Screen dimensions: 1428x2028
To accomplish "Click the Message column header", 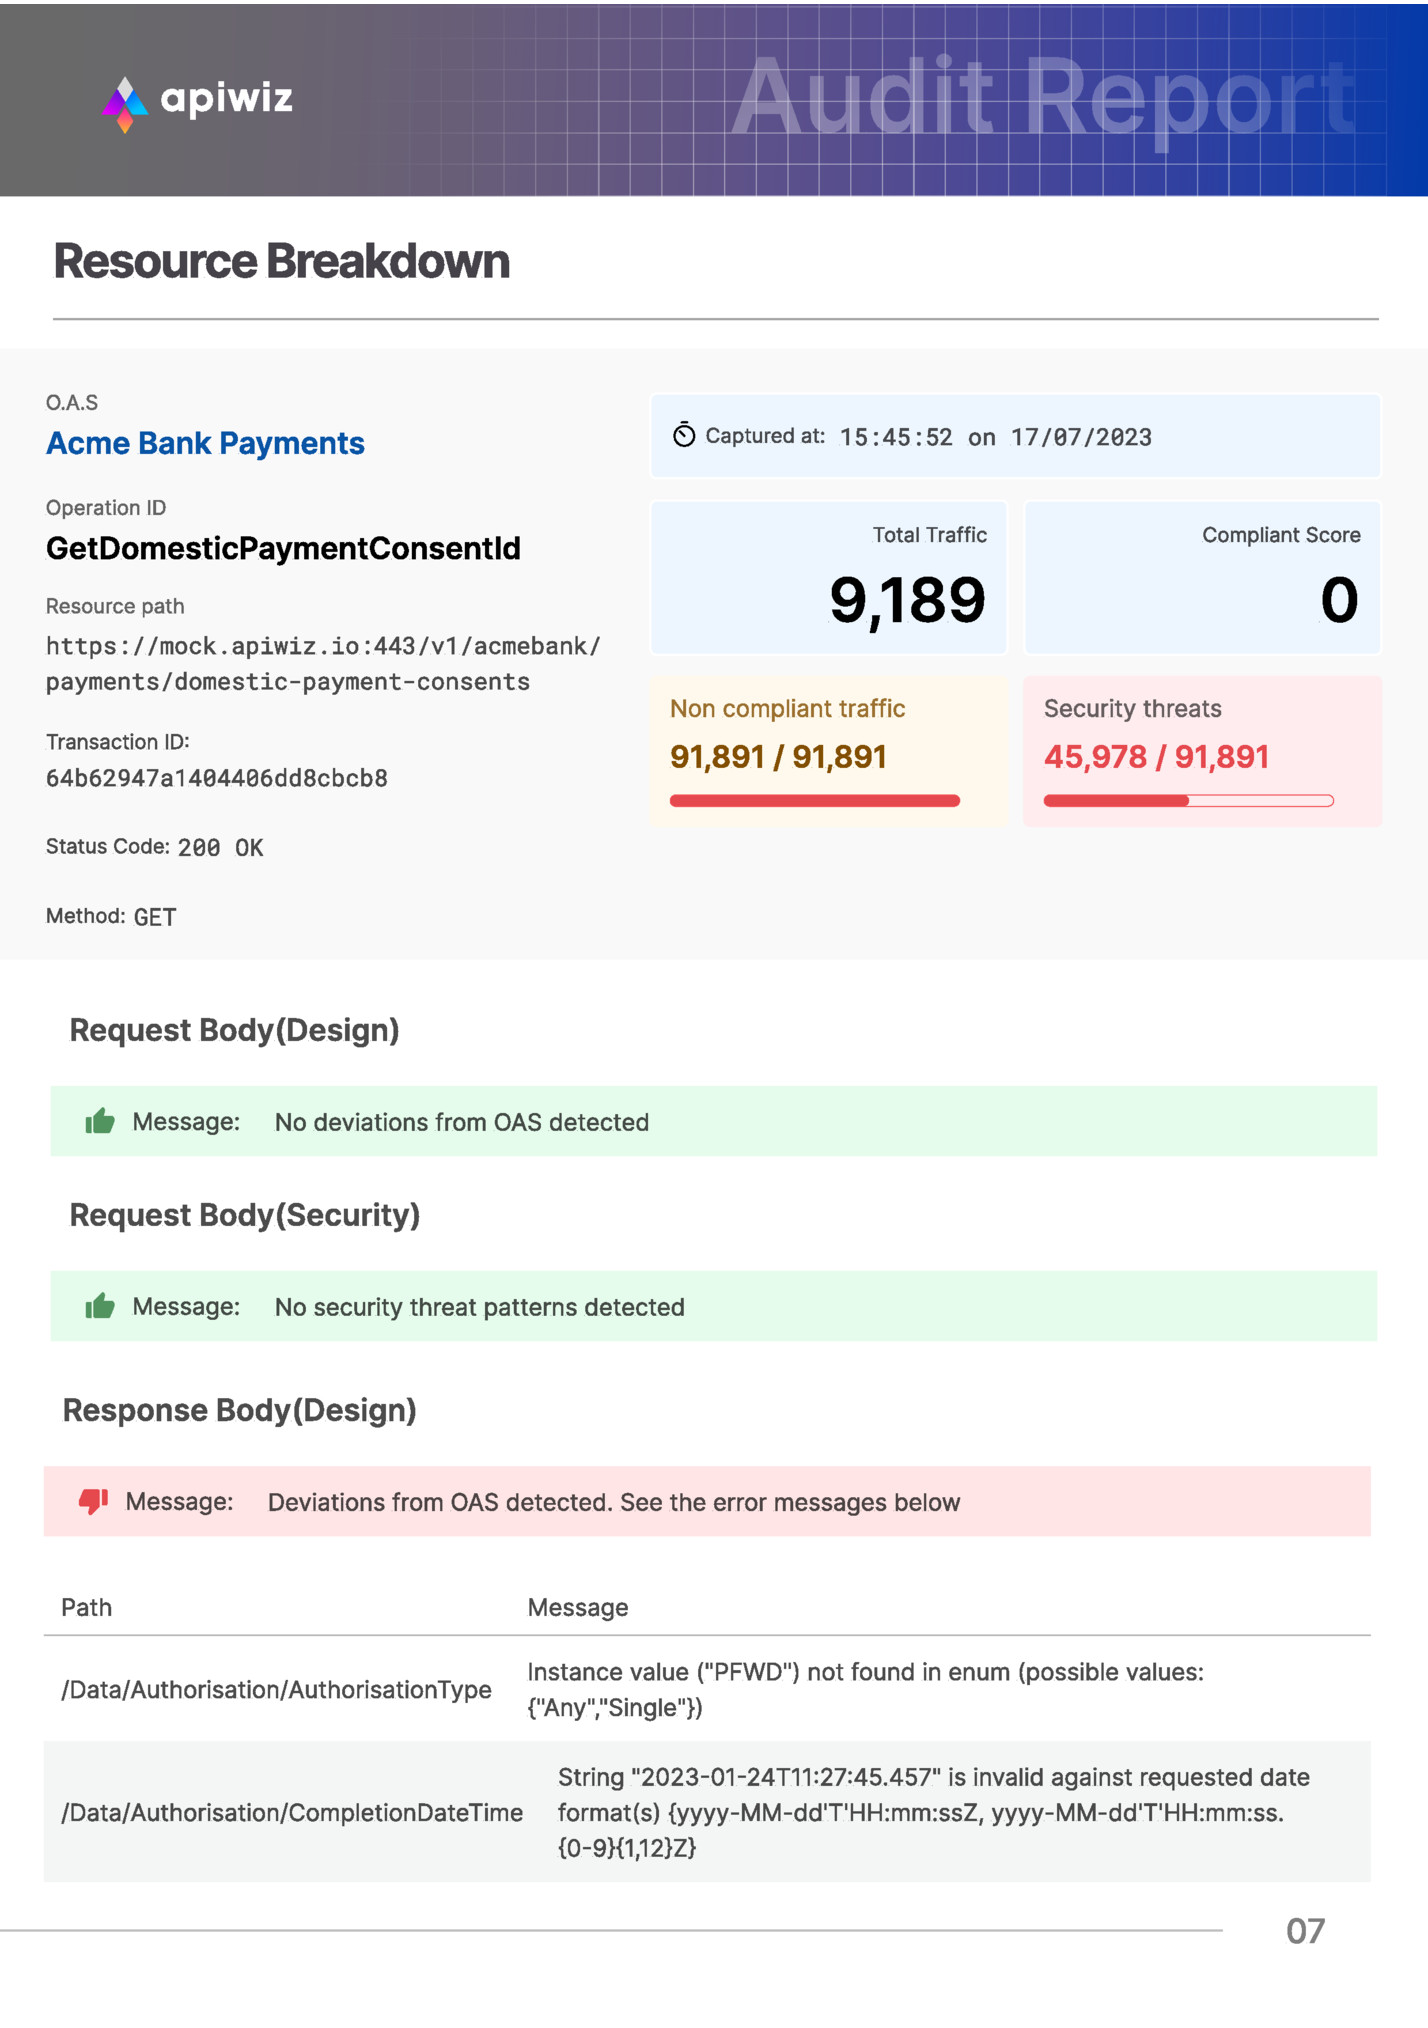I will (x=578, y=1607).
